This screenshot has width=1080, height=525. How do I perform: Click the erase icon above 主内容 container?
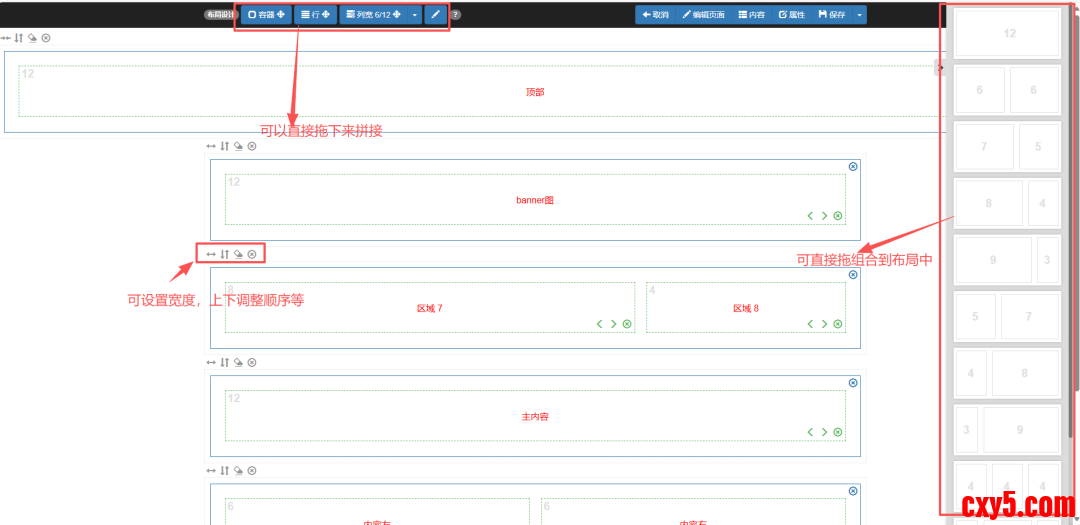[238, 362]
